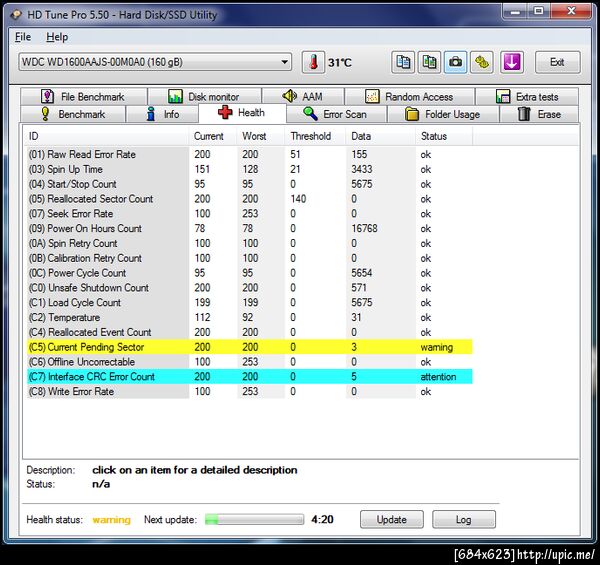Switch to the Info tab
This screenshot has height=565, width=600.
162,114
